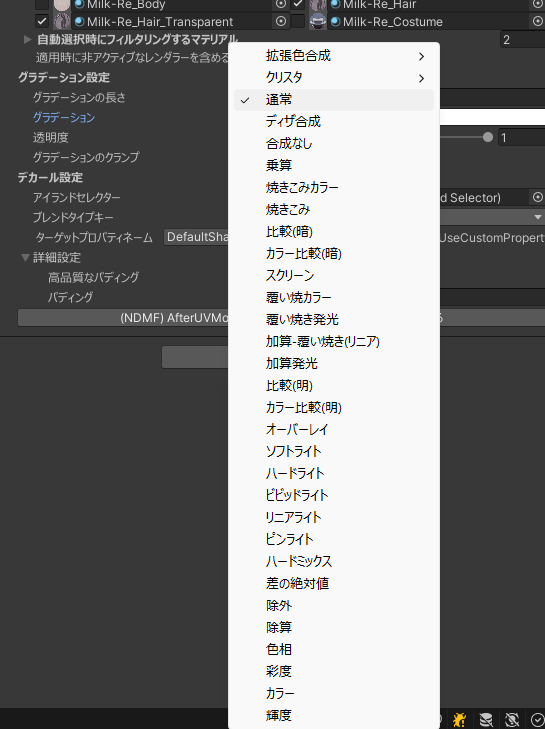Expand the クリスタ submenu arrow
The height and width of the screenshot is (729, 545).
pyautogui.click(x=421, y=78)
